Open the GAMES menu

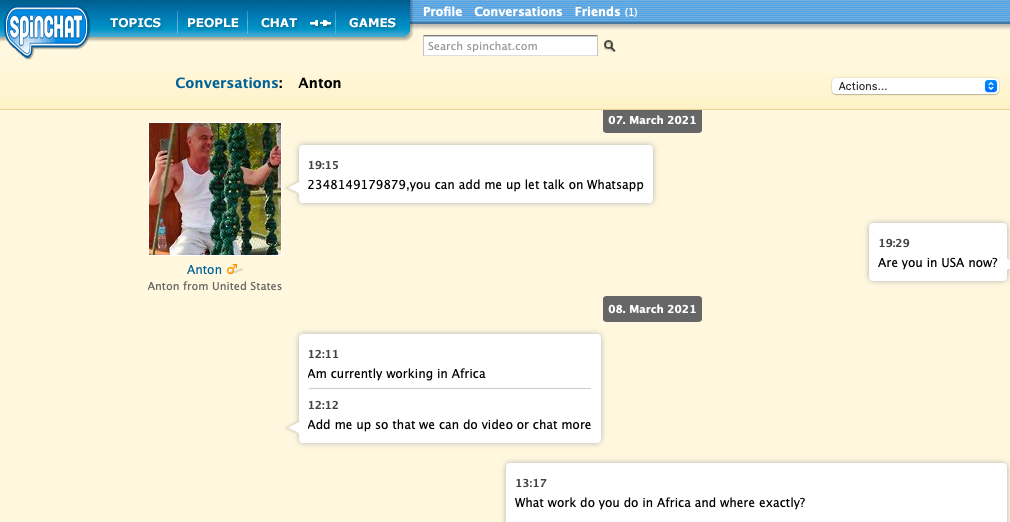(372, 23)
